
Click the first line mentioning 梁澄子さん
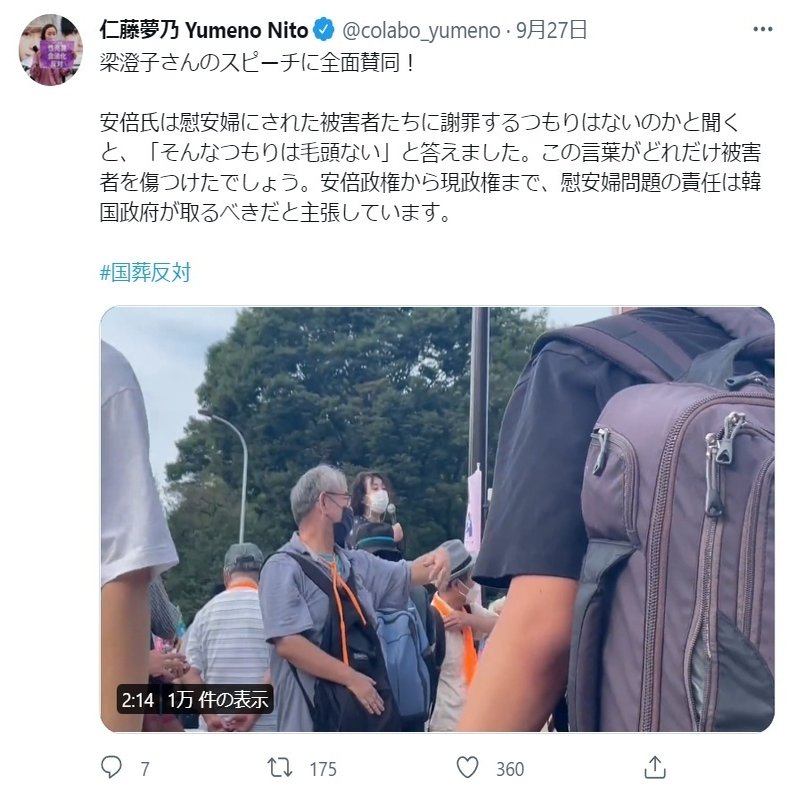(257, 63)
